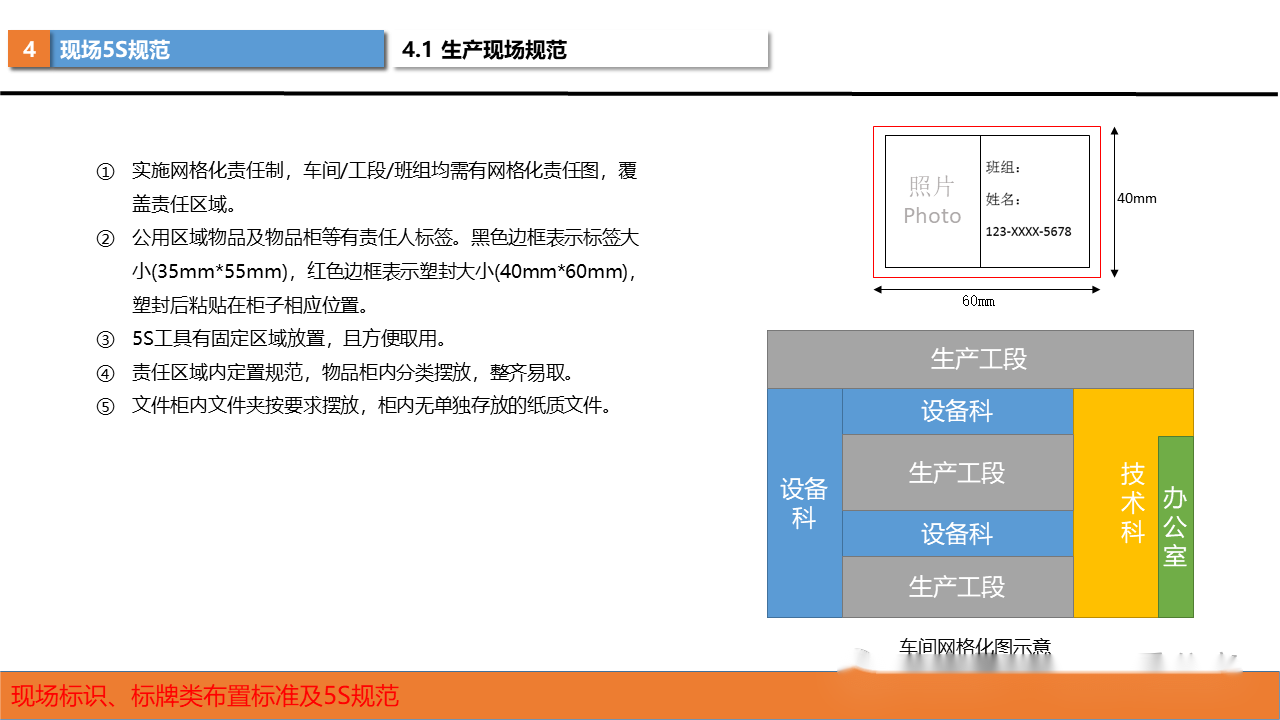Select the lower horizontal 设备科 blue block
The width and height of the screenshot is (1280, 720).
pos(958,533)
